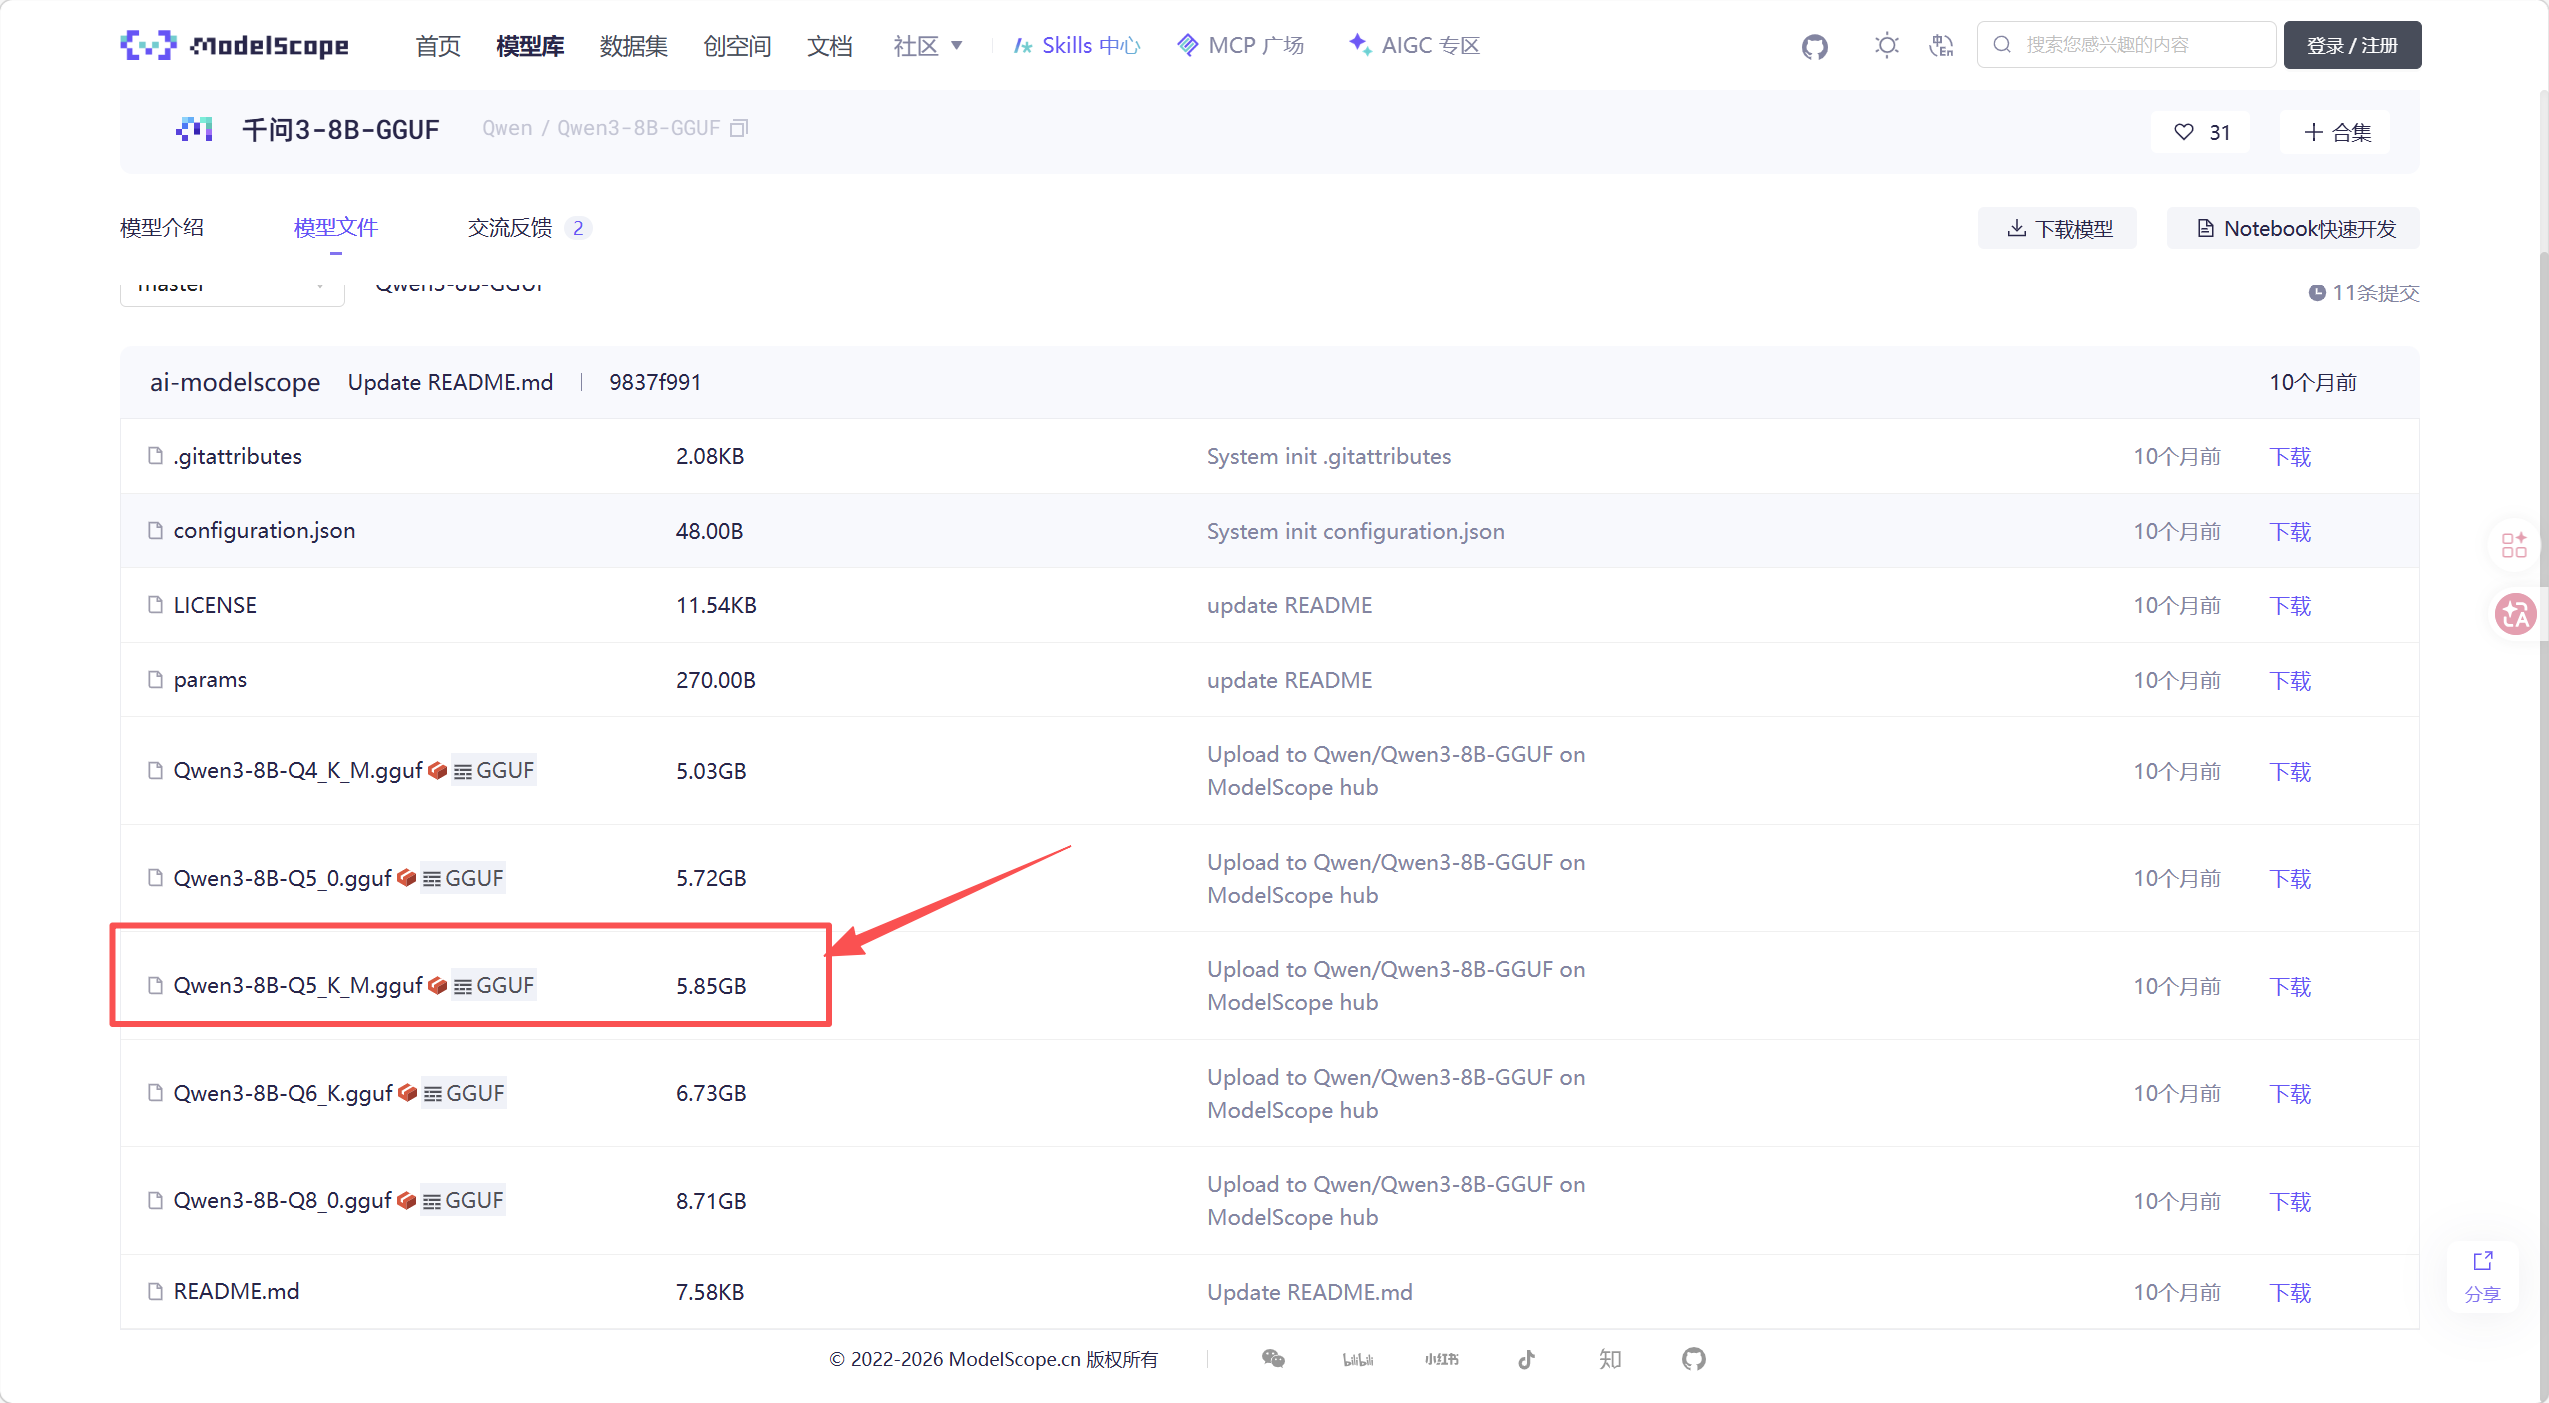
Task: Download the Qwen3-8B-Q8_0.gguf file
Action: pyautogui.click(x=2290, y=1201)
